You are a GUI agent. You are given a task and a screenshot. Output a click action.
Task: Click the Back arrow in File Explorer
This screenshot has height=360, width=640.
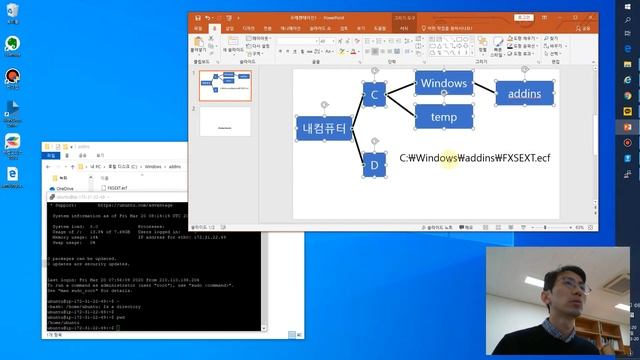(48, 167)
